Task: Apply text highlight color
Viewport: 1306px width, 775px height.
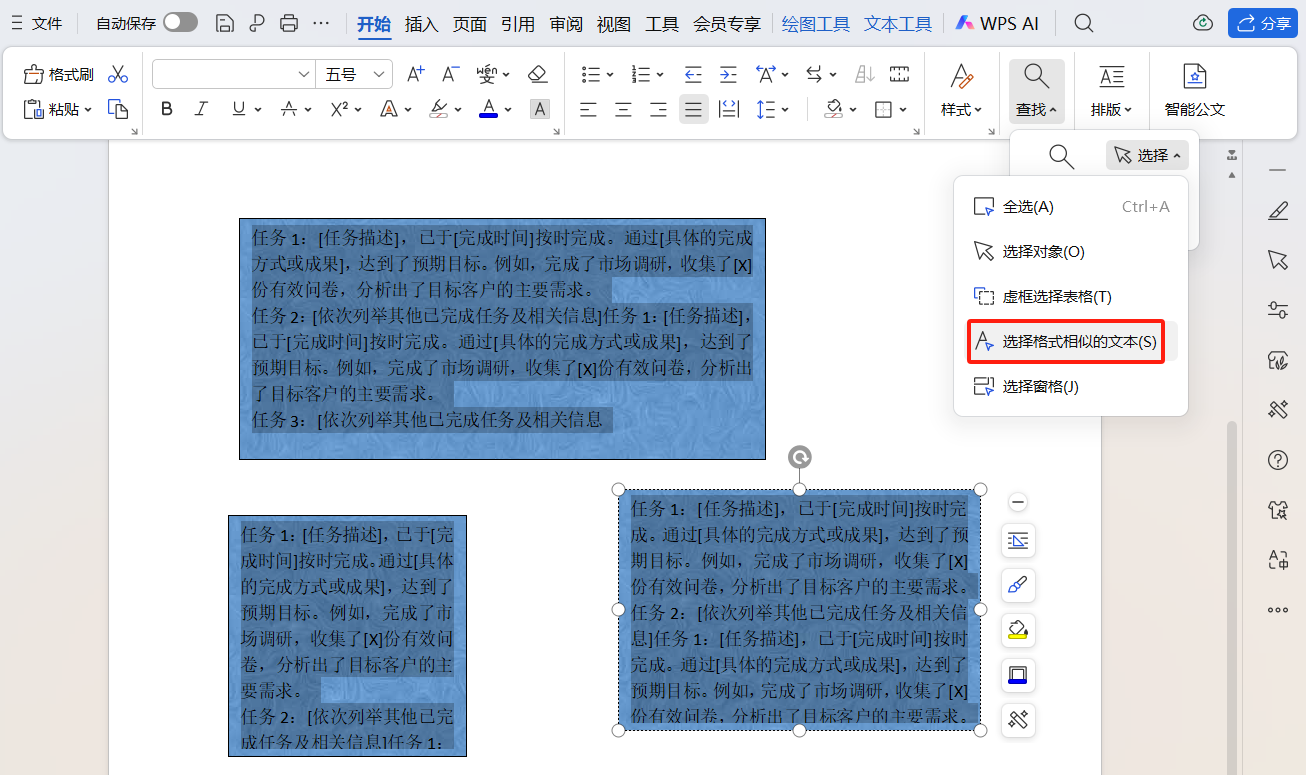Action: [x=440, y=109]
